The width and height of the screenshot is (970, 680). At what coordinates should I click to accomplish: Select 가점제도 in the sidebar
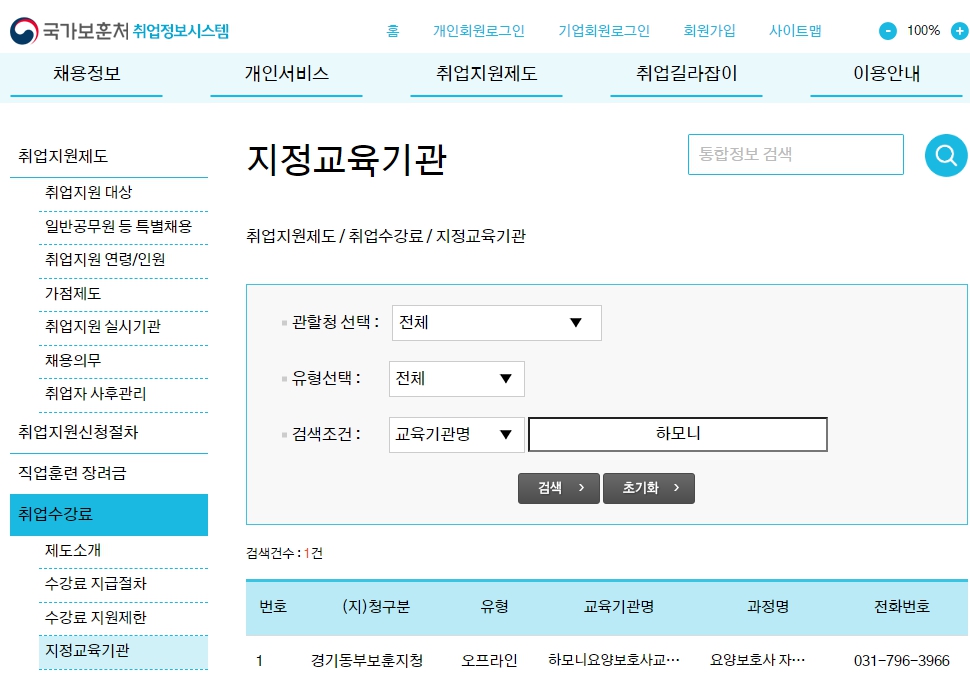pos(73,294)
